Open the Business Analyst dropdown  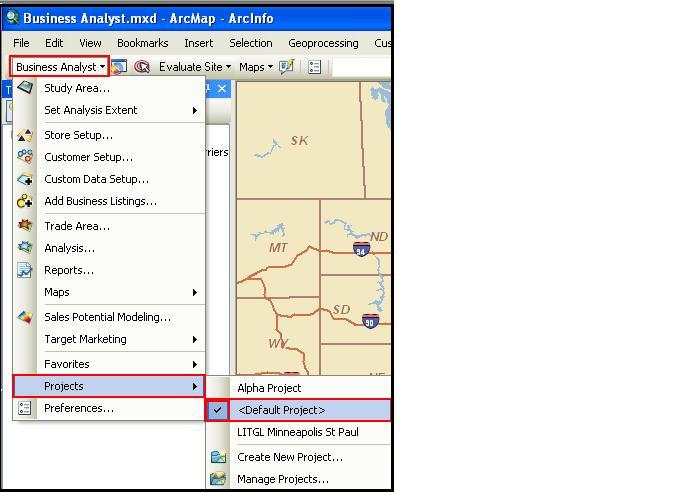pyautogui.click(x=60, y=67)
